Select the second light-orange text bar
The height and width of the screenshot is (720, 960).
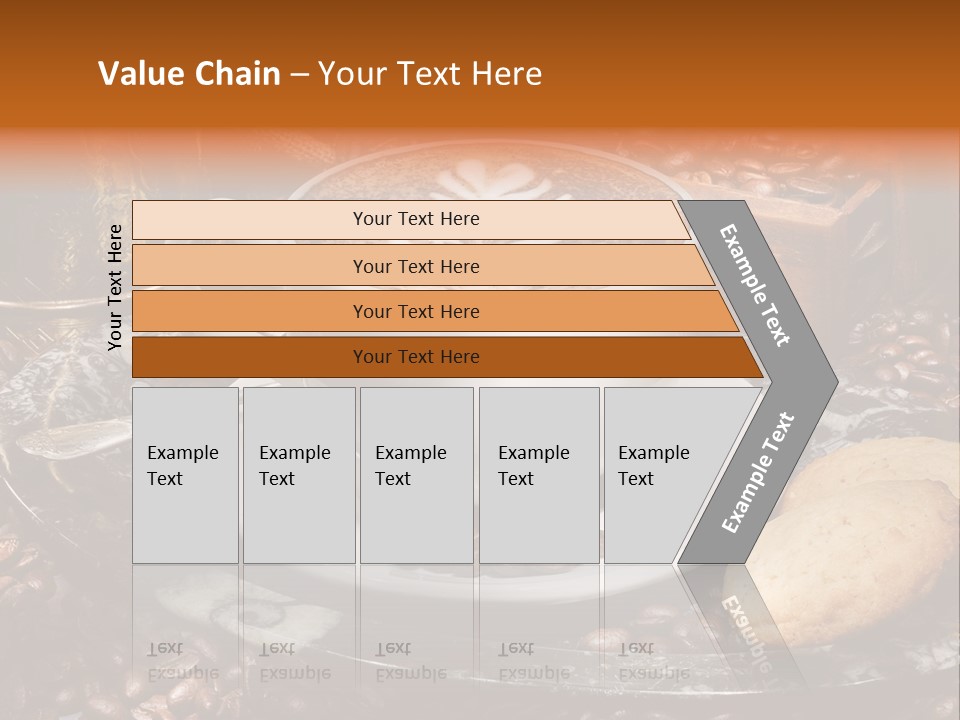pyautogui.click(x=416, y=266)
